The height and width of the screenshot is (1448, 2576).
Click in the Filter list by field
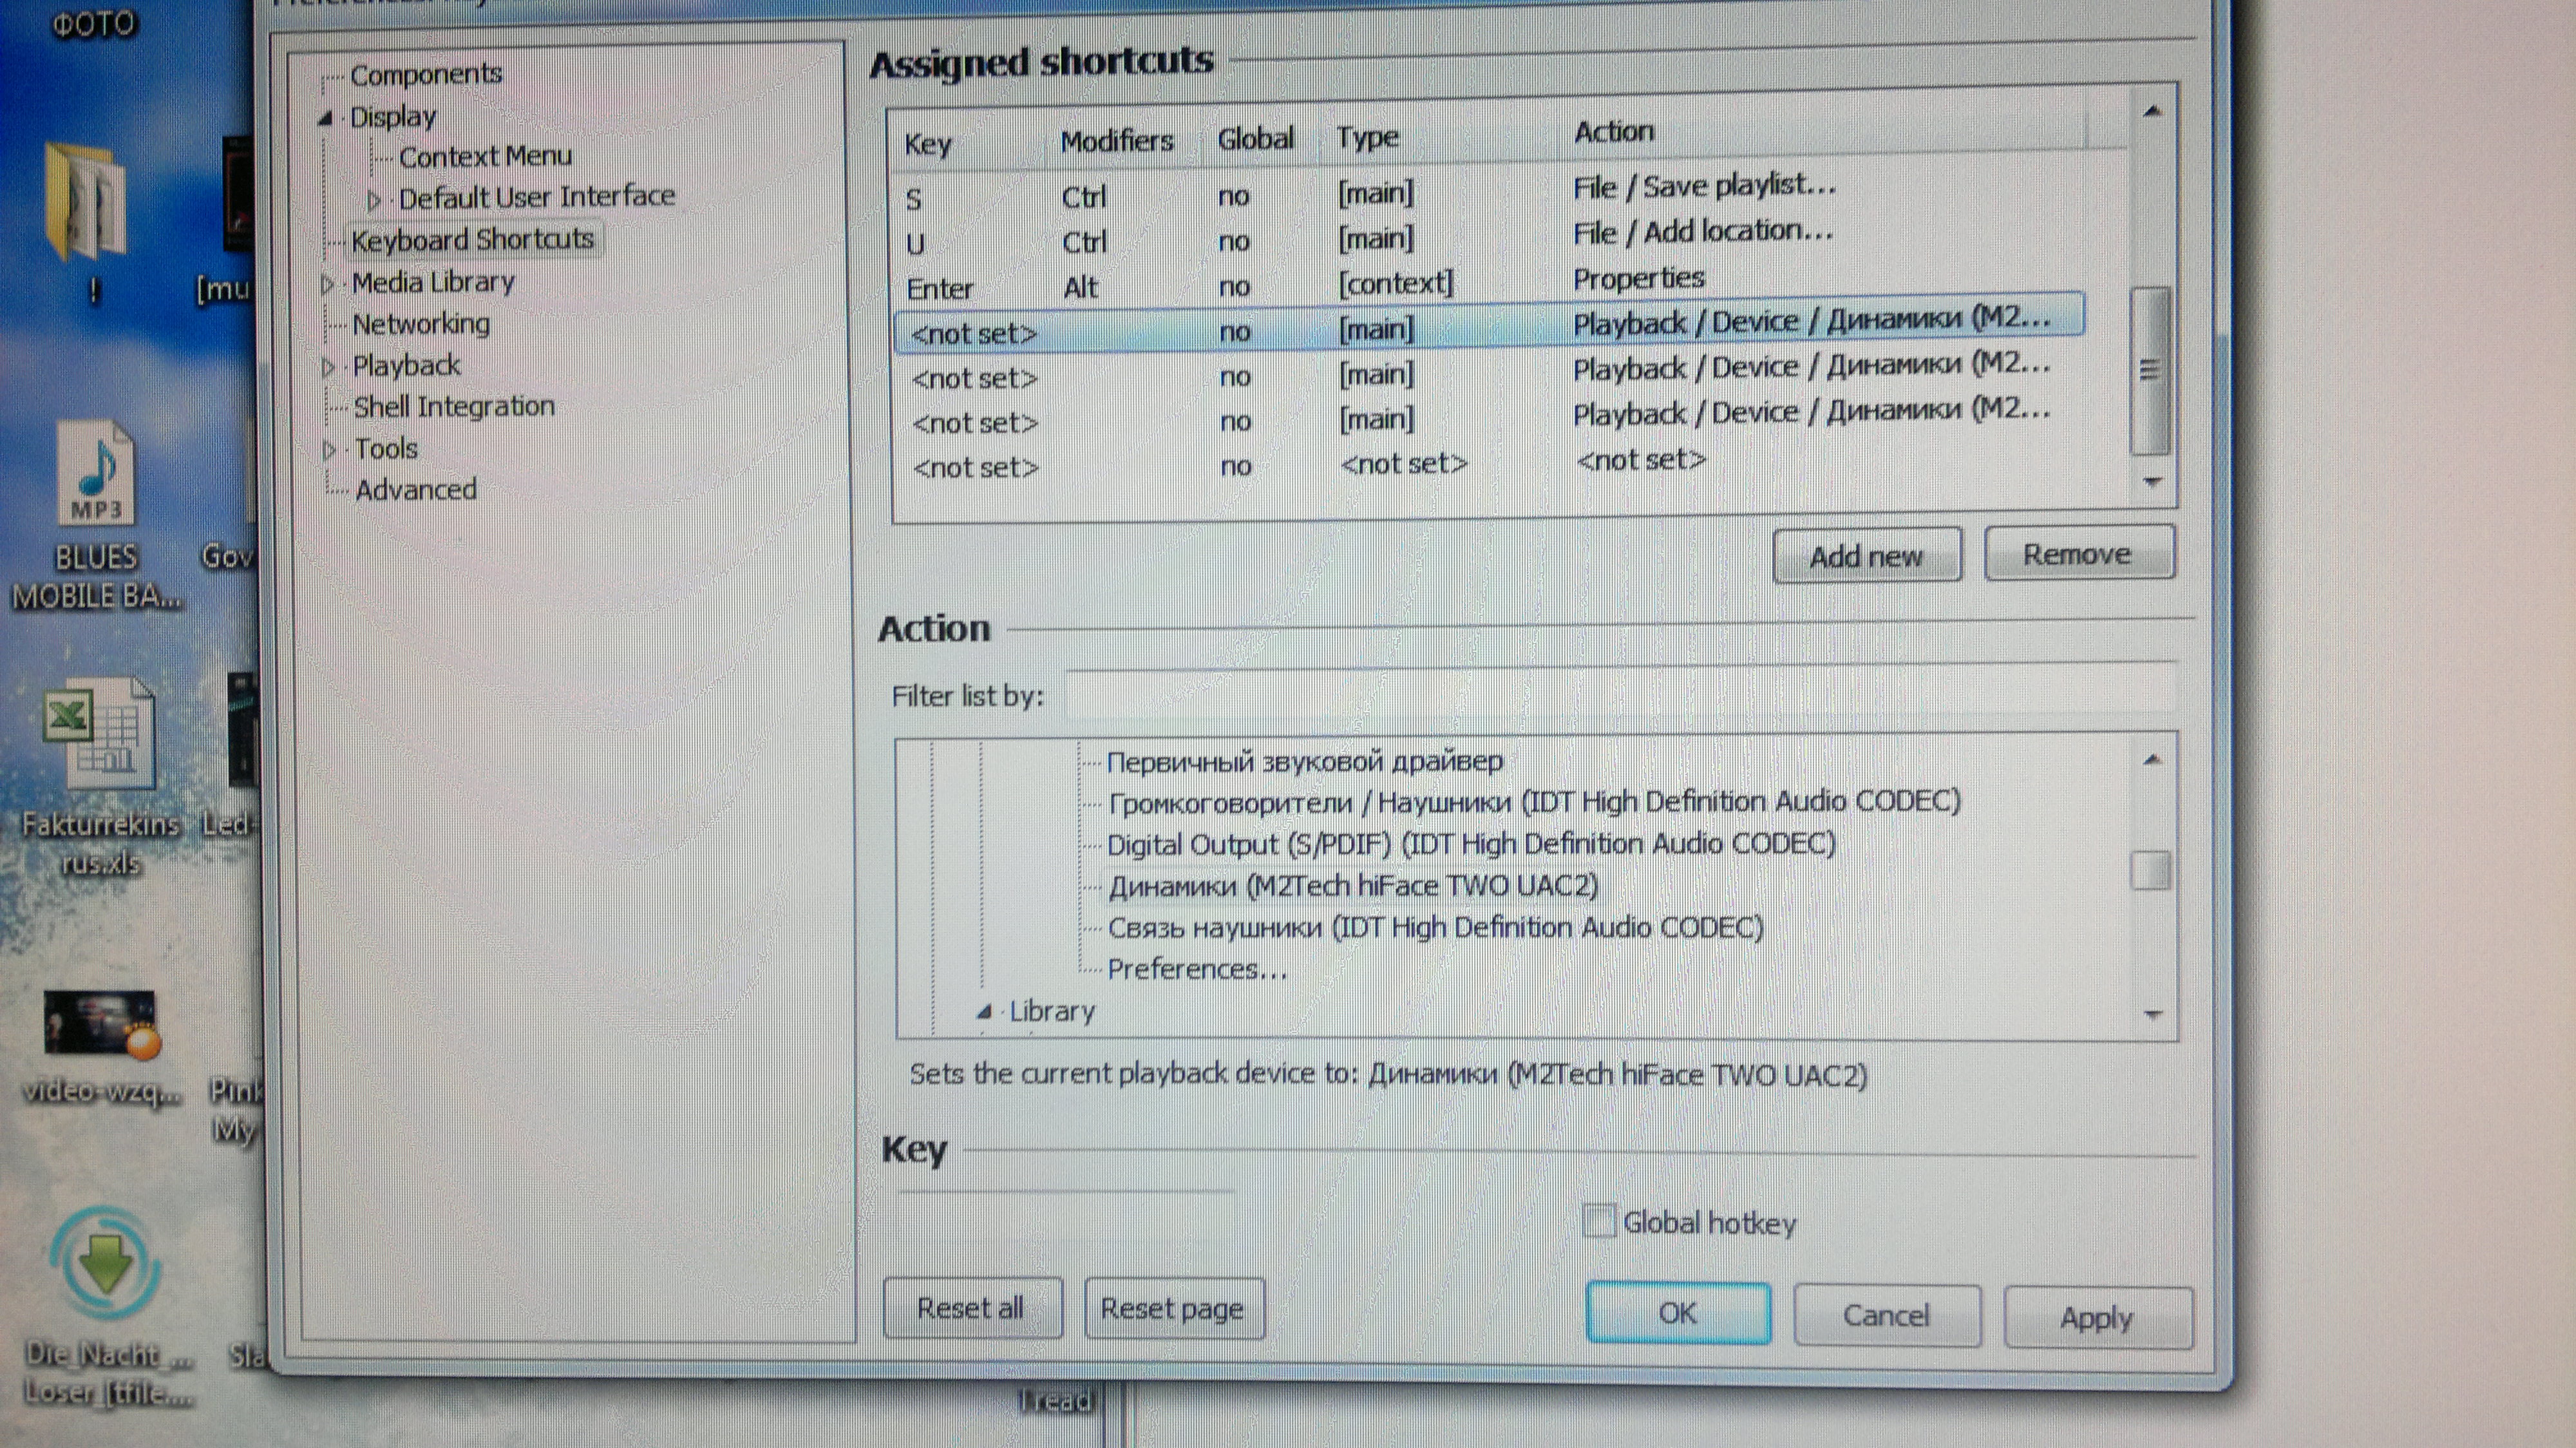click(1620, 691)
